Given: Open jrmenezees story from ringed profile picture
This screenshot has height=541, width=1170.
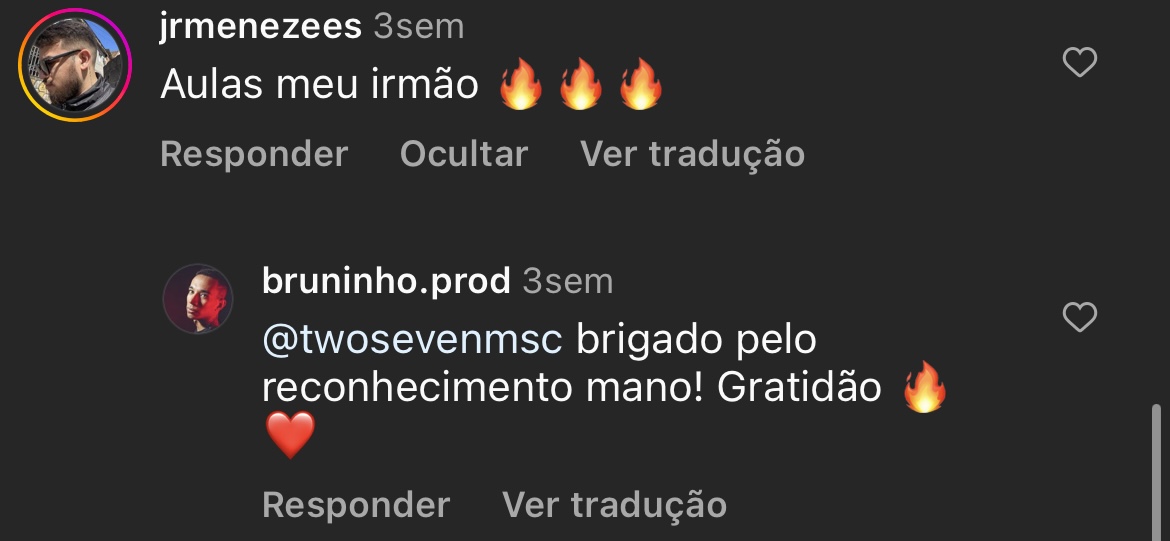Looking at the screenshot, I should tap(75, 65).
